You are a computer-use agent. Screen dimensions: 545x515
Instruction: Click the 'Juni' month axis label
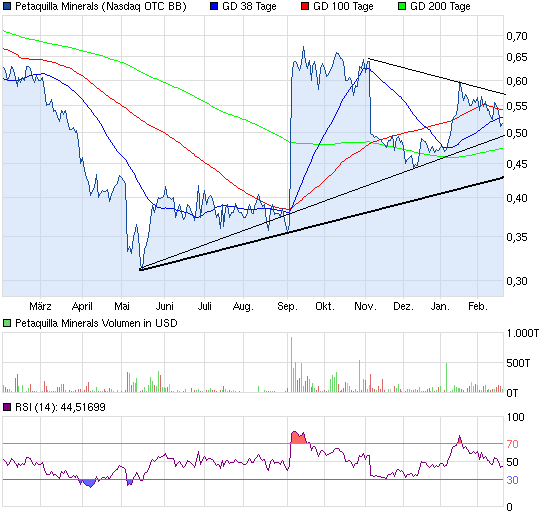pyautogui.click(x=164, y=306)
